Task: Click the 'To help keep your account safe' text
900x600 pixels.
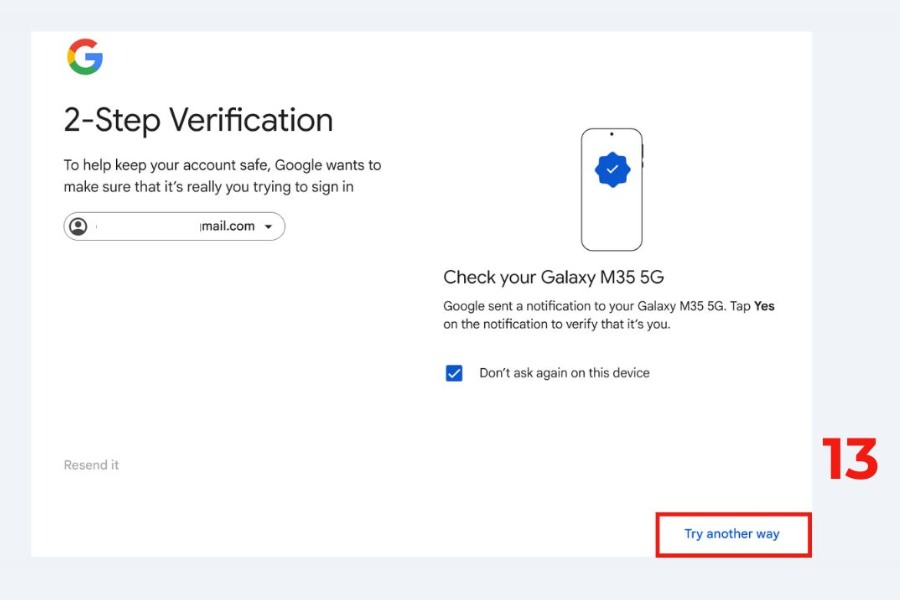Action: tap(222, 165)
